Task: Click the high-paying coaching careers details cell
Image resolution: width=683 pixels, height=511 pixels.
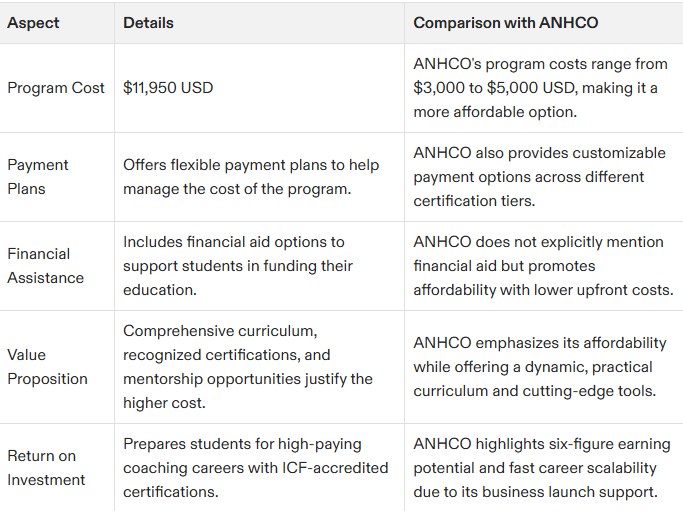Action: (255, 468)
